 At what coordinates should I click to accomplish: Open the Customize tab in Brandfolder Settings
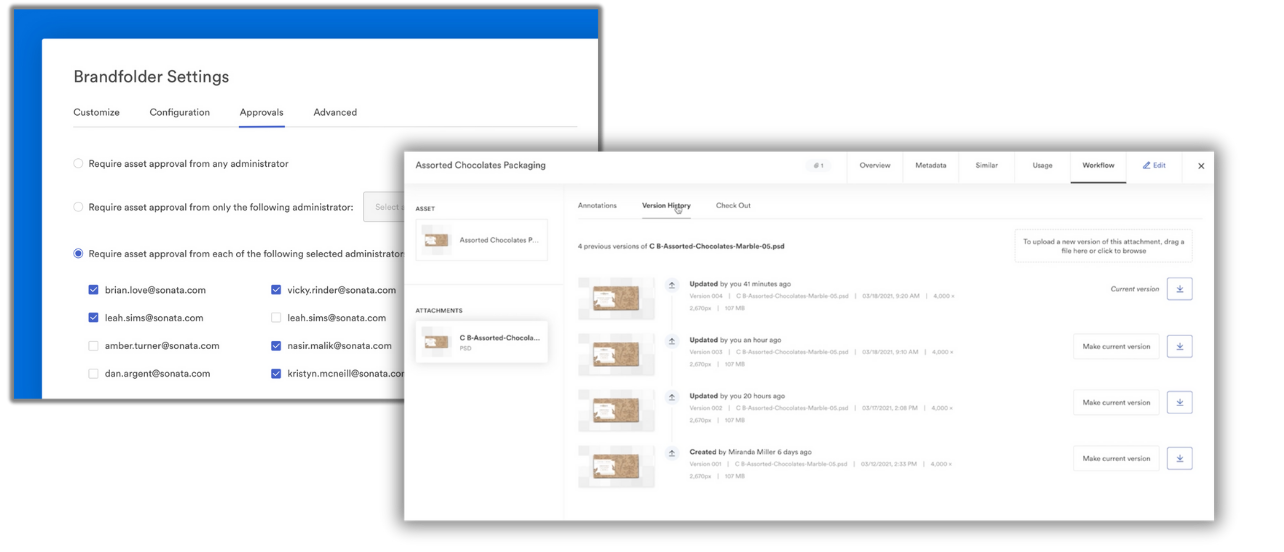[96, 112]
